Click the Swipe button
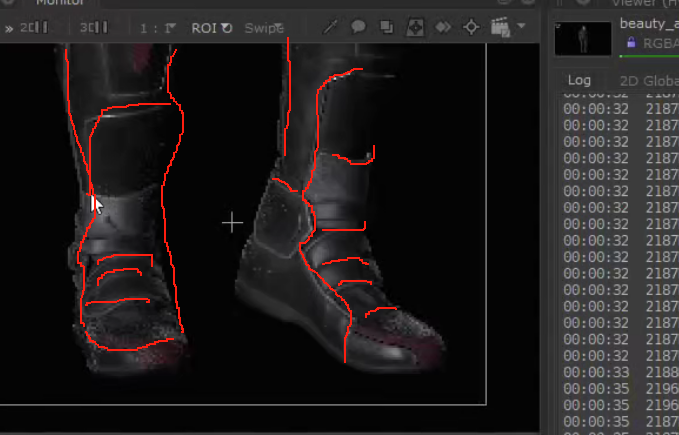Screen dimensions: 679x435 click(x=264, y=27)
